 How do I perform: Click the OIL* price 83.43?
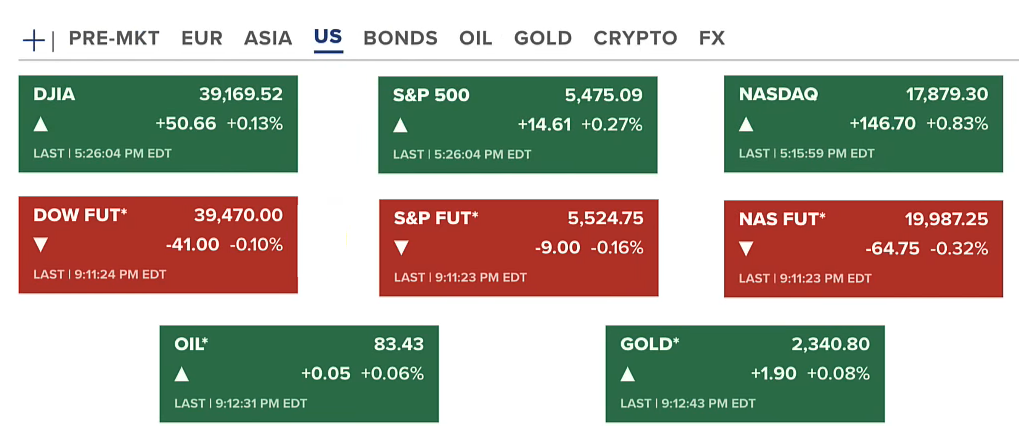coord(398,344)
